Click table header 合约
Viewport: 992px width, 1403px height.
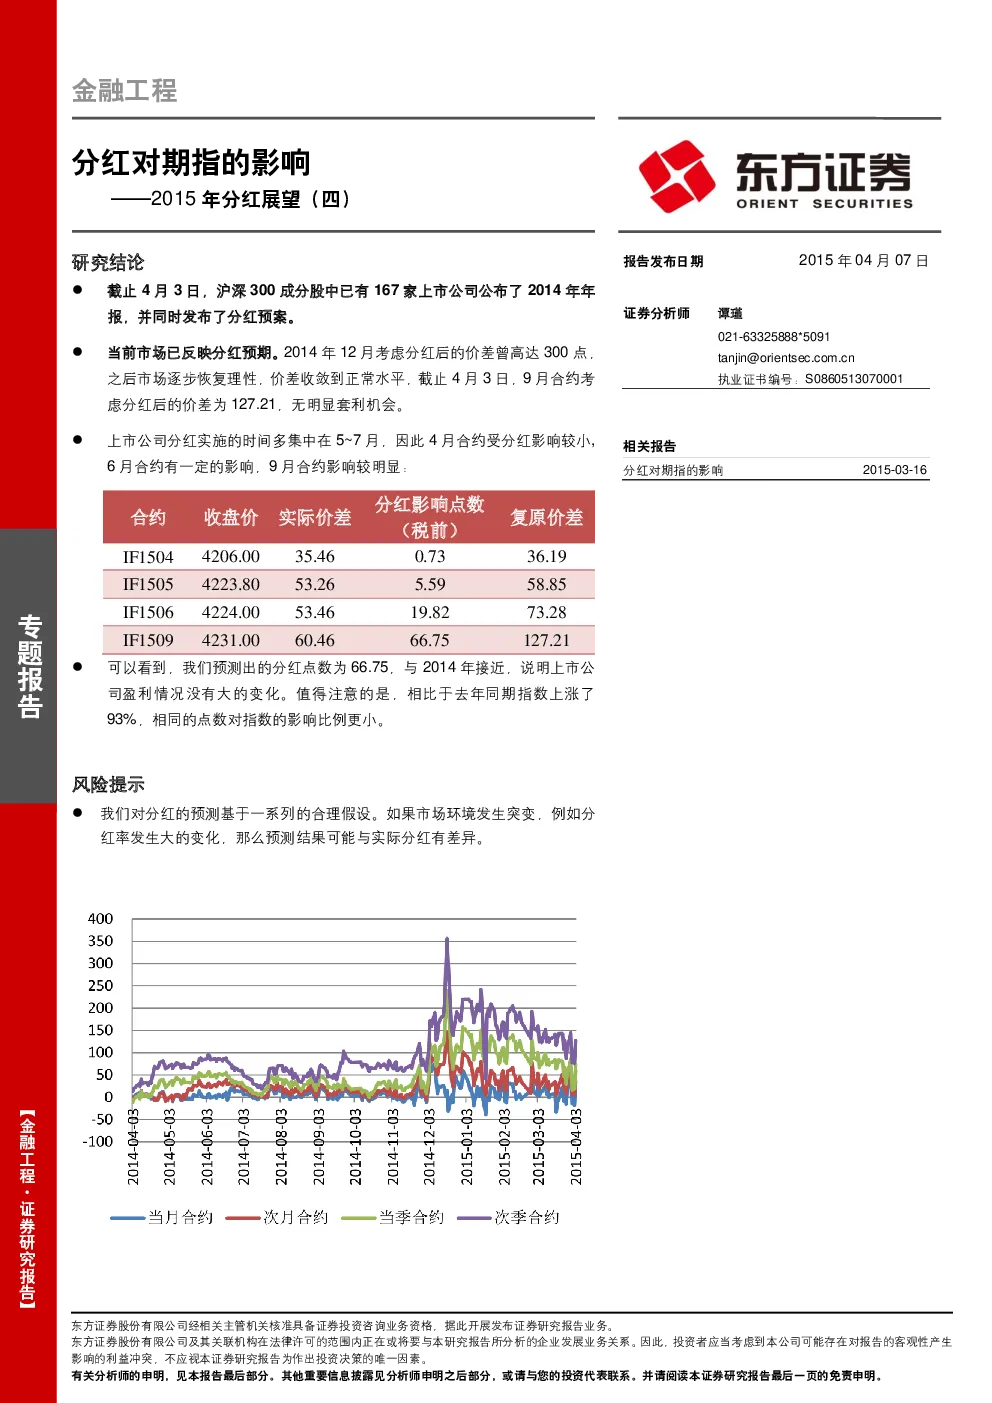[x=148, y=517]
